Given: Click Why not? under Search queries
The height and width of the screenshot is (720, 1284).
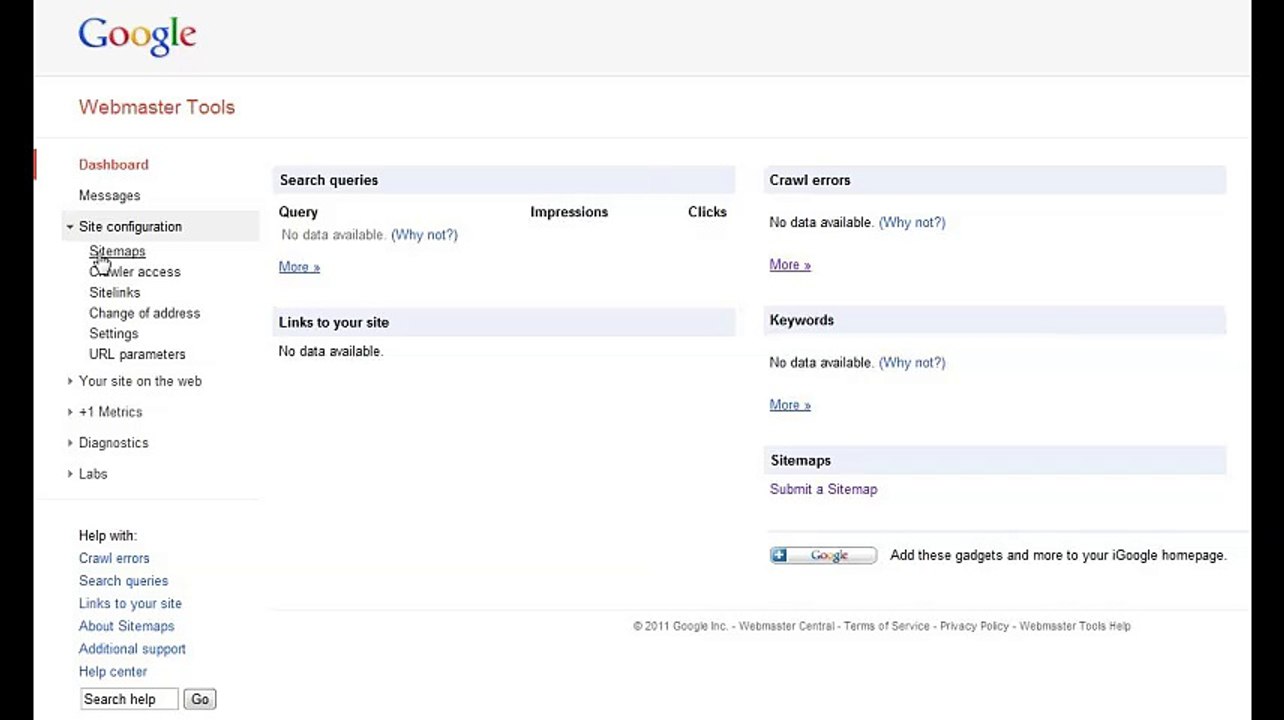Looking at the screenshot, I should 424,235.
